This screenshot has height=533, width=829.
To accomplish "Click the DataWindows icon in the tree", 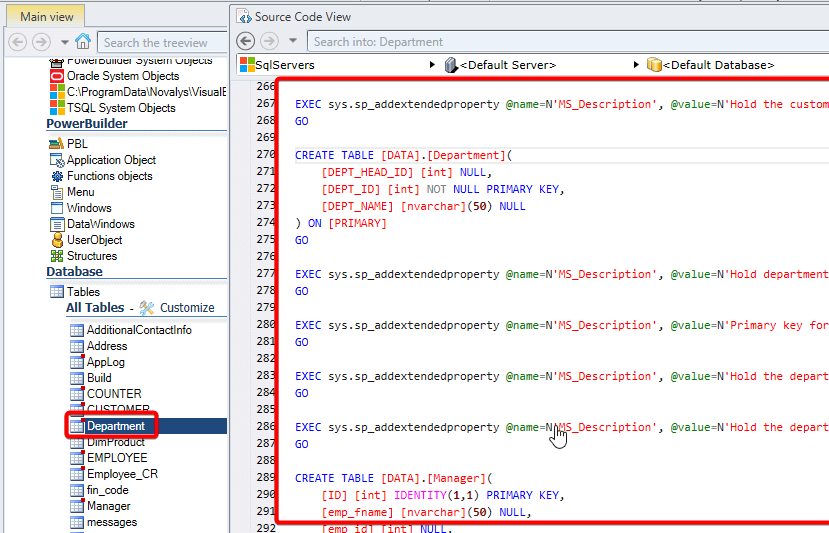I will pyautogui.click(x=56, y=224).
